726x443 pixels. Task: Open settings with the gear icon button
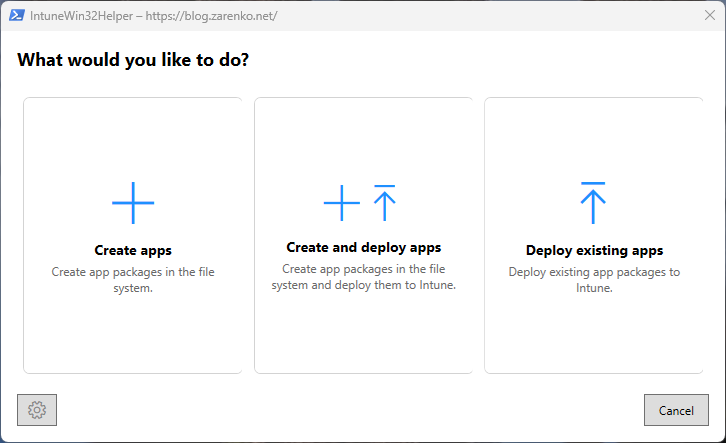pyautogui.click(x=37, y=410)
